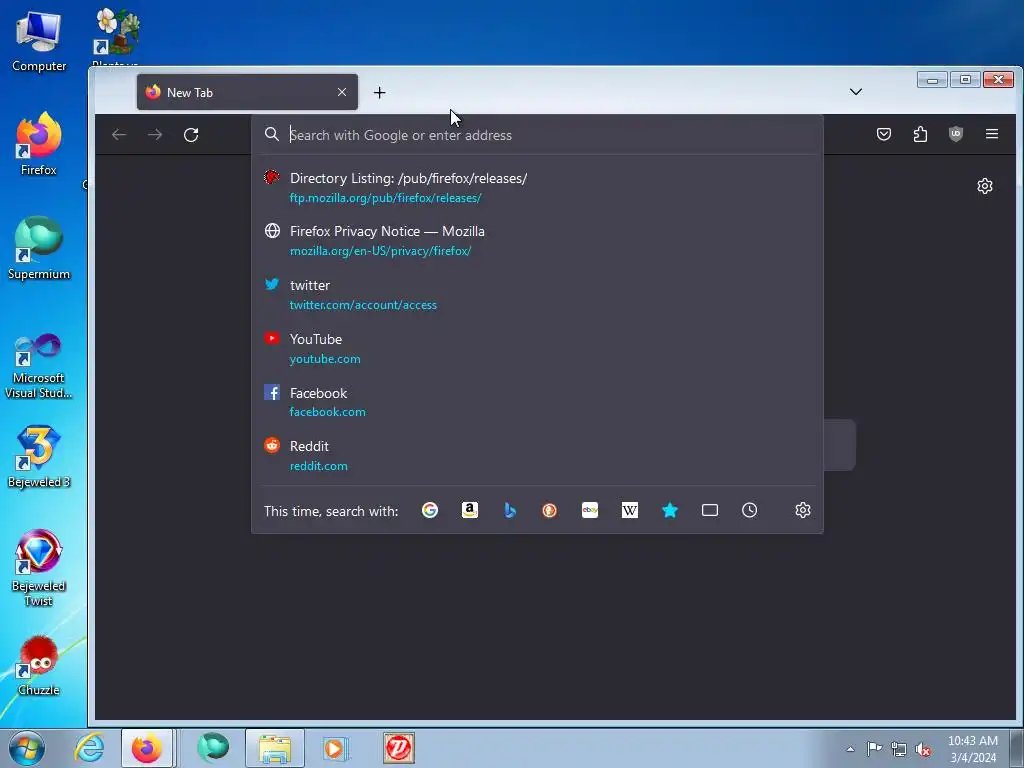Viewport: 1024px width, 768px height.
Task: Expand the List all tabs chevron
Action: tap(856, 92)
